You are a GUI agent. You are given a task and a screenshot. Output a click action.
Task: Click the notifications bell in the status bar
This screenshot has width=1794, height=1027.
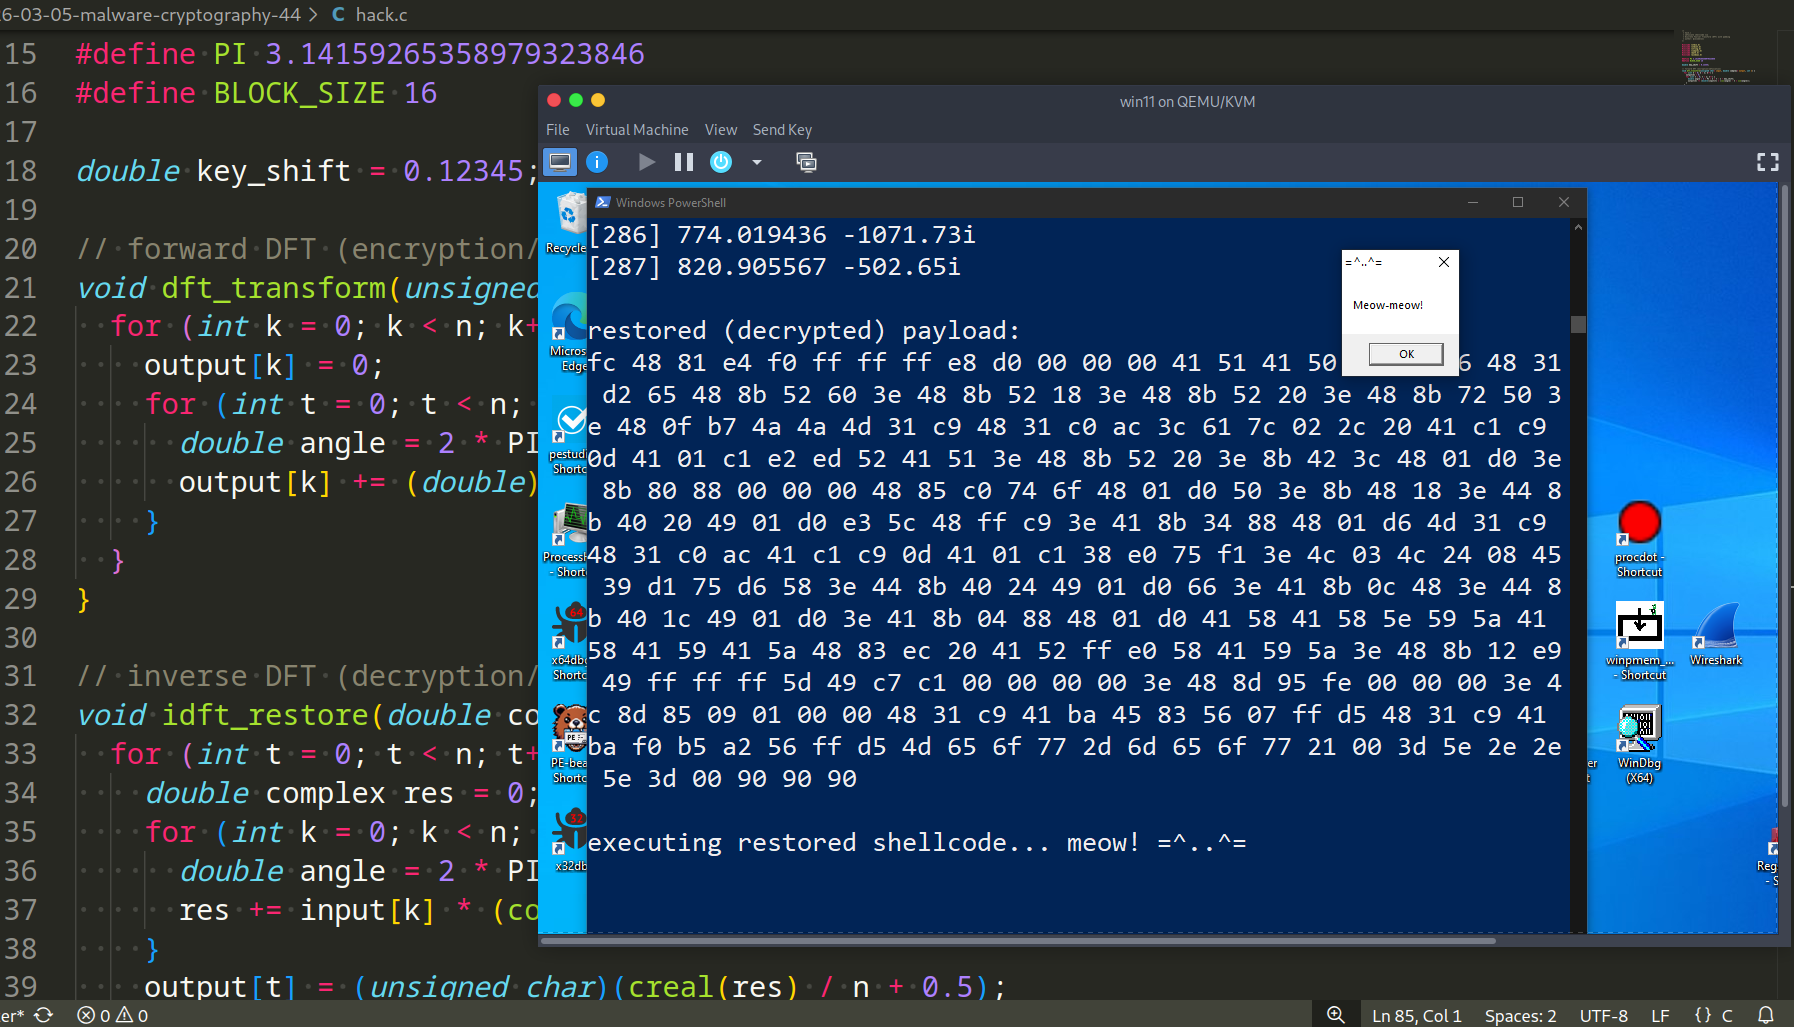(x=1768, y=1015)
